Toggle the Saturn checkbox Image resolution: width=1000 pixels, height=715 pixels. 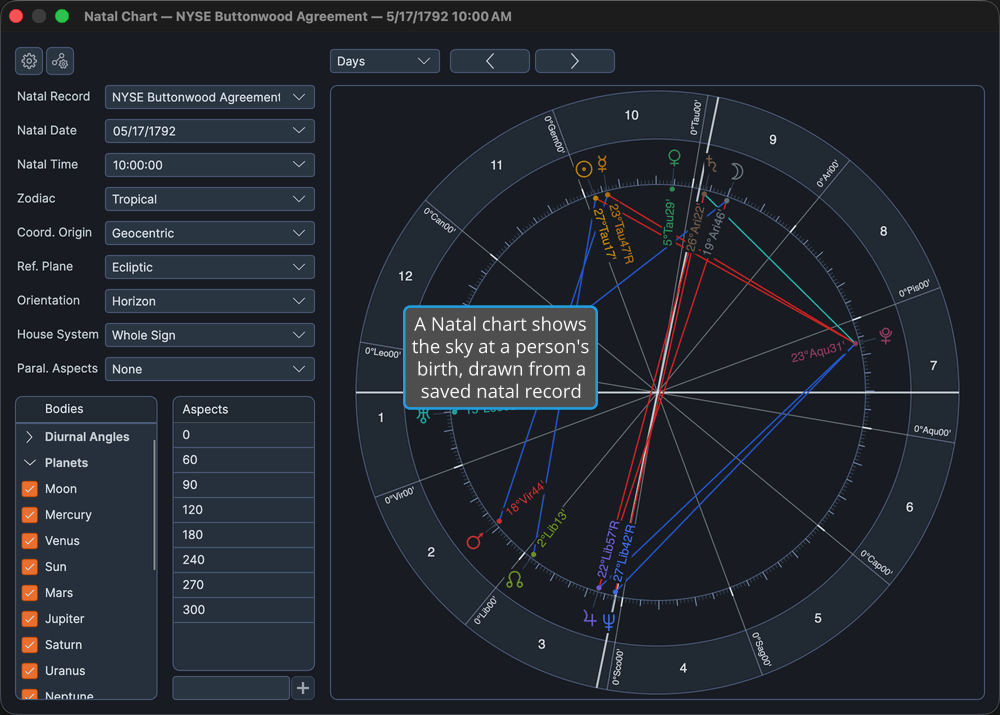[x=29, y=645]
